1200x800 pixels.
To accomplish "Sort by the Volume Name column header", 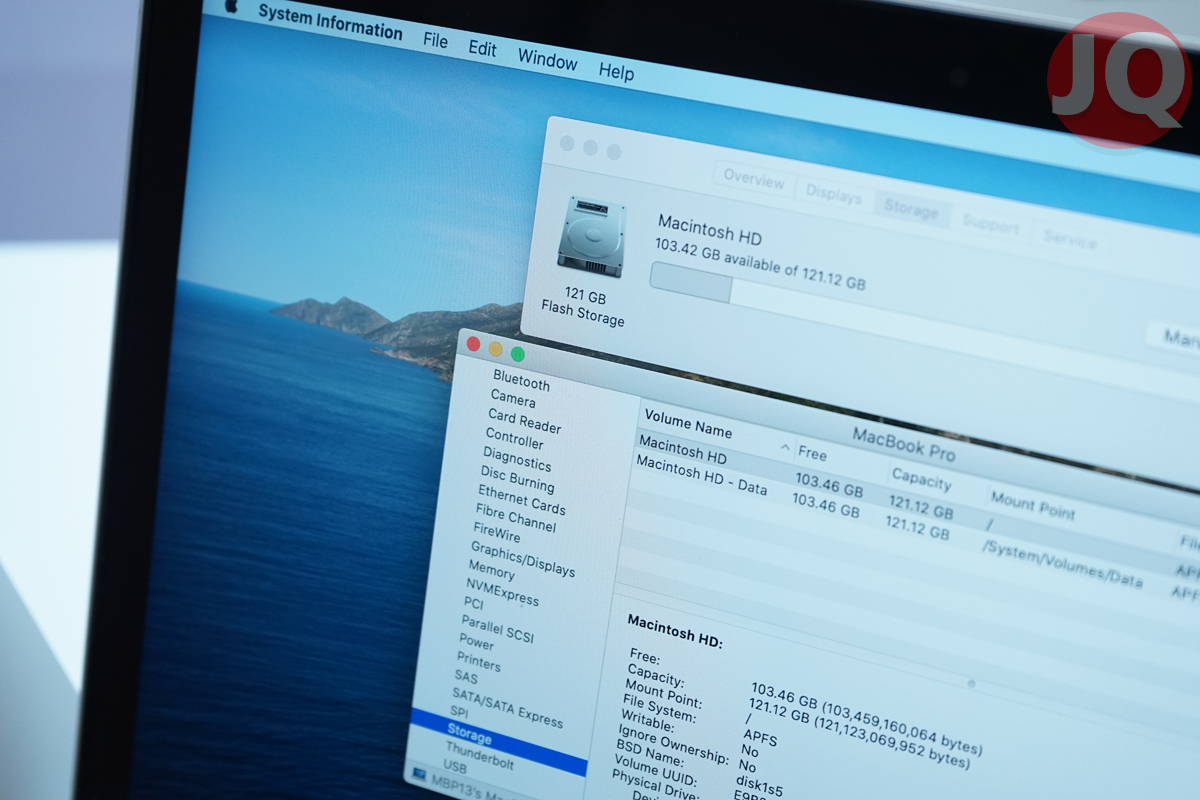I will pos(688,423).
